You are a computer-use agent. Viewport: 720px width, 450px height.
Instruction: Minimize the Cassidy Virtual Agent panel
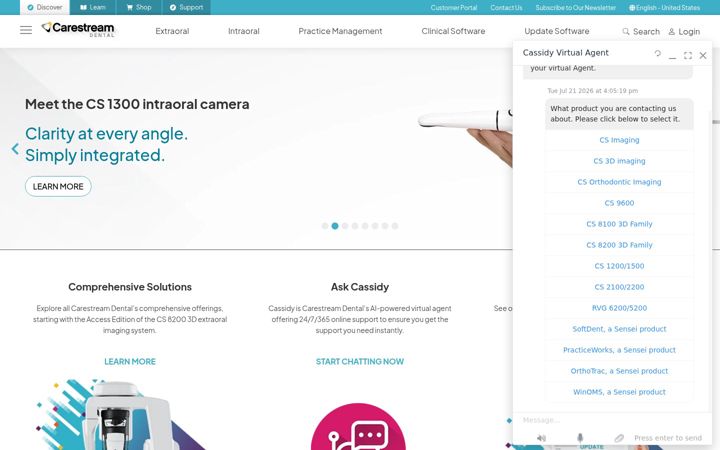tap(672, 56)
